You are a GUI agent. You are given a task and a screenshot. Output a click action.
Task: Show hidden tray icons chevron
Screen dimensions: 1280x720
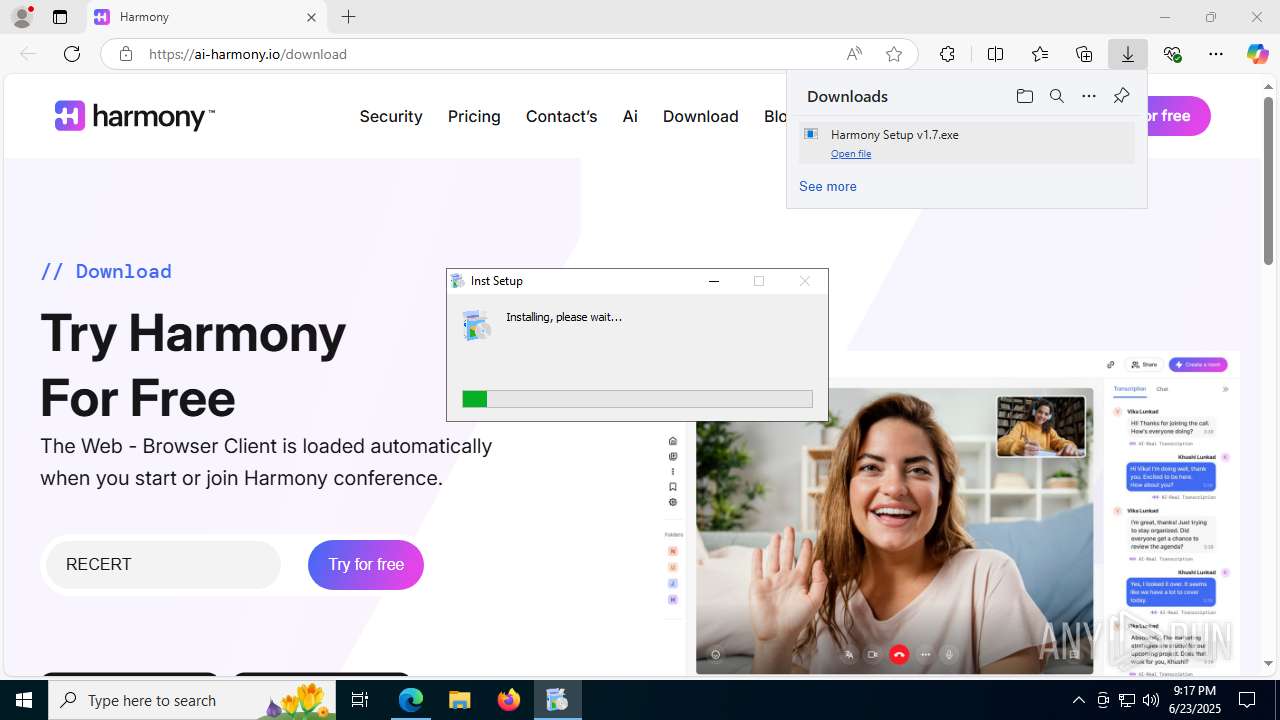1078,700
